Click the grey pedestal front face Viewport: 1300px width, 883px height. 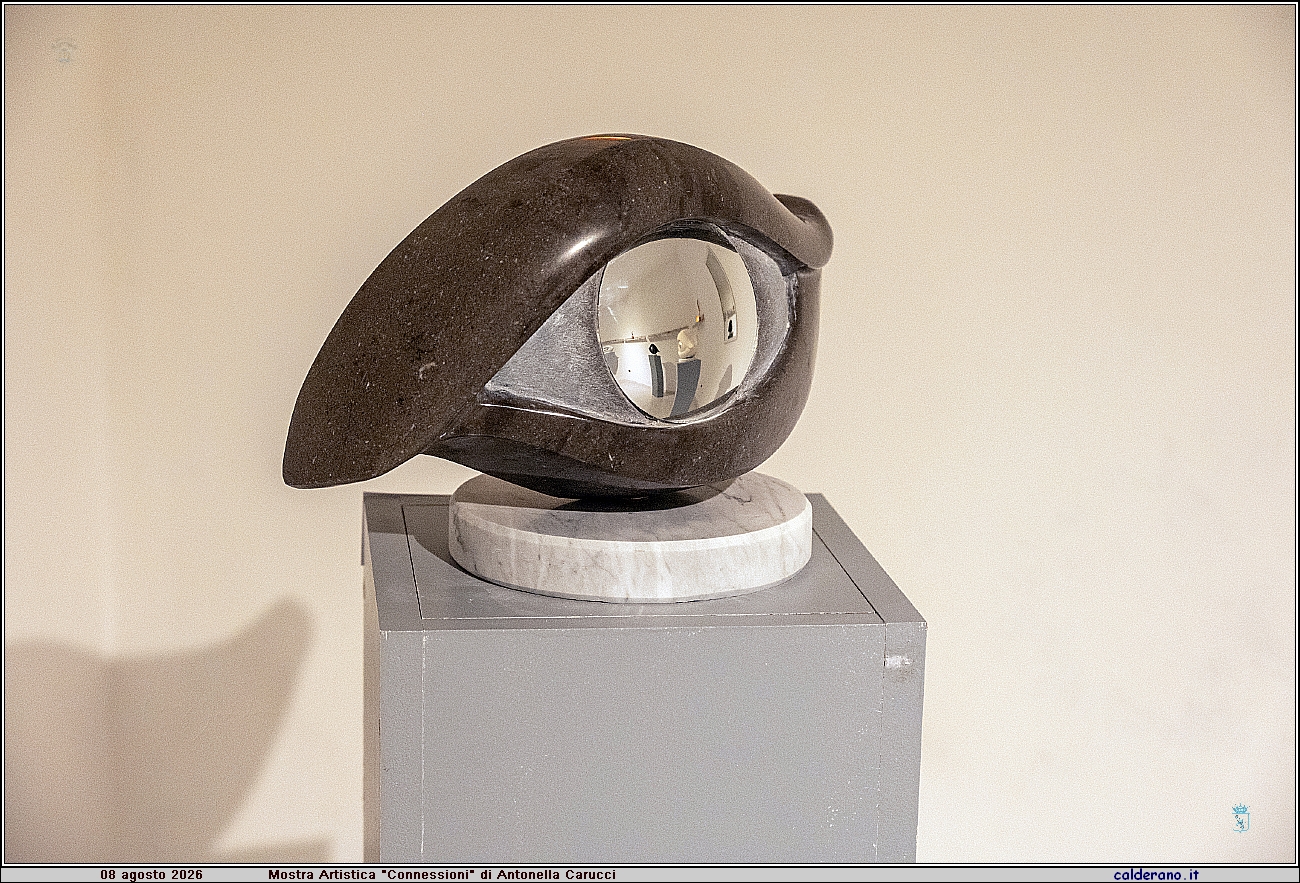tap(652, 742)
